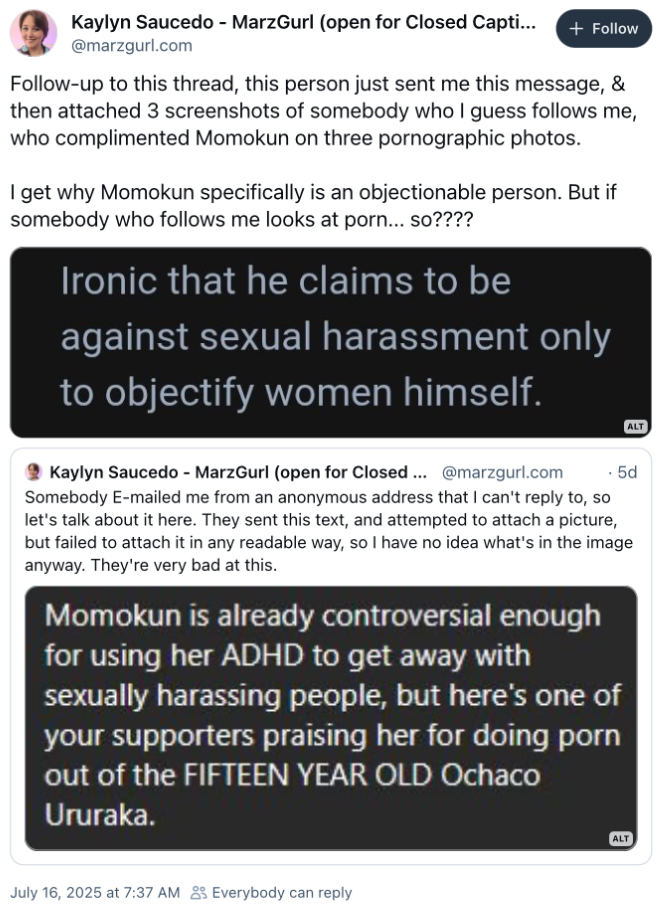Open the @marzgurl.com handle in the post header

click(x=132, y=45)
